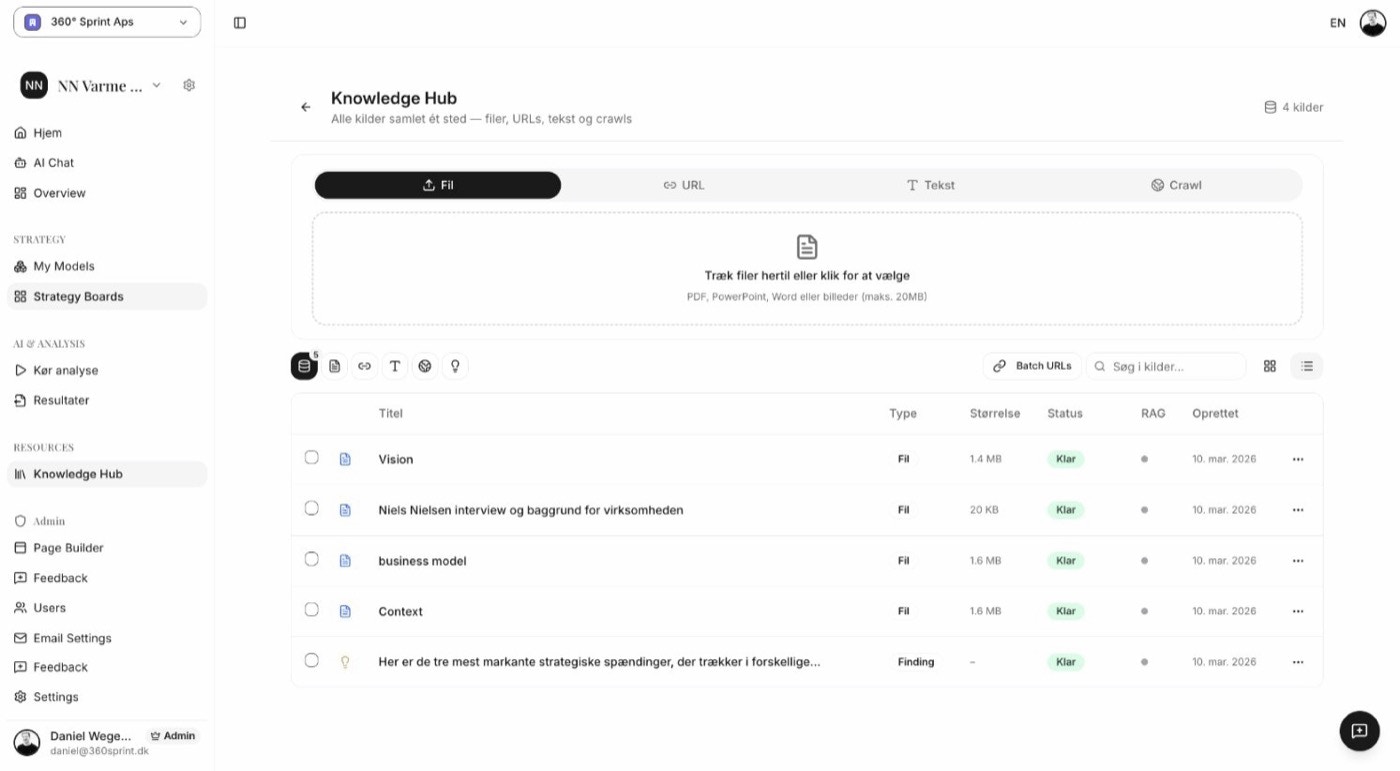Open the Tekst tab
Screen dimensions: 1400x771
point(930,185)
